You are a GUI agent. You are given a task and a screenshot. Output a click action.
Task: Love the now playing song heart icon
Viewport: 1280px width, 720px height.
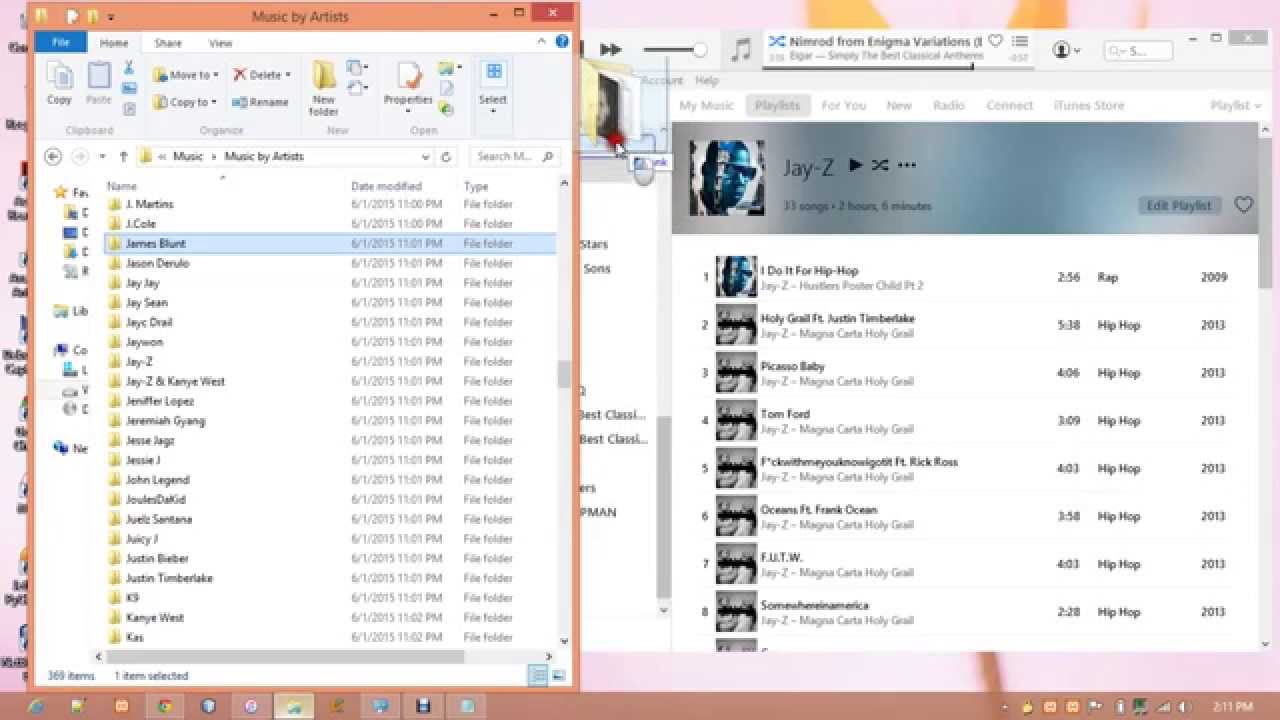[995, 41]
